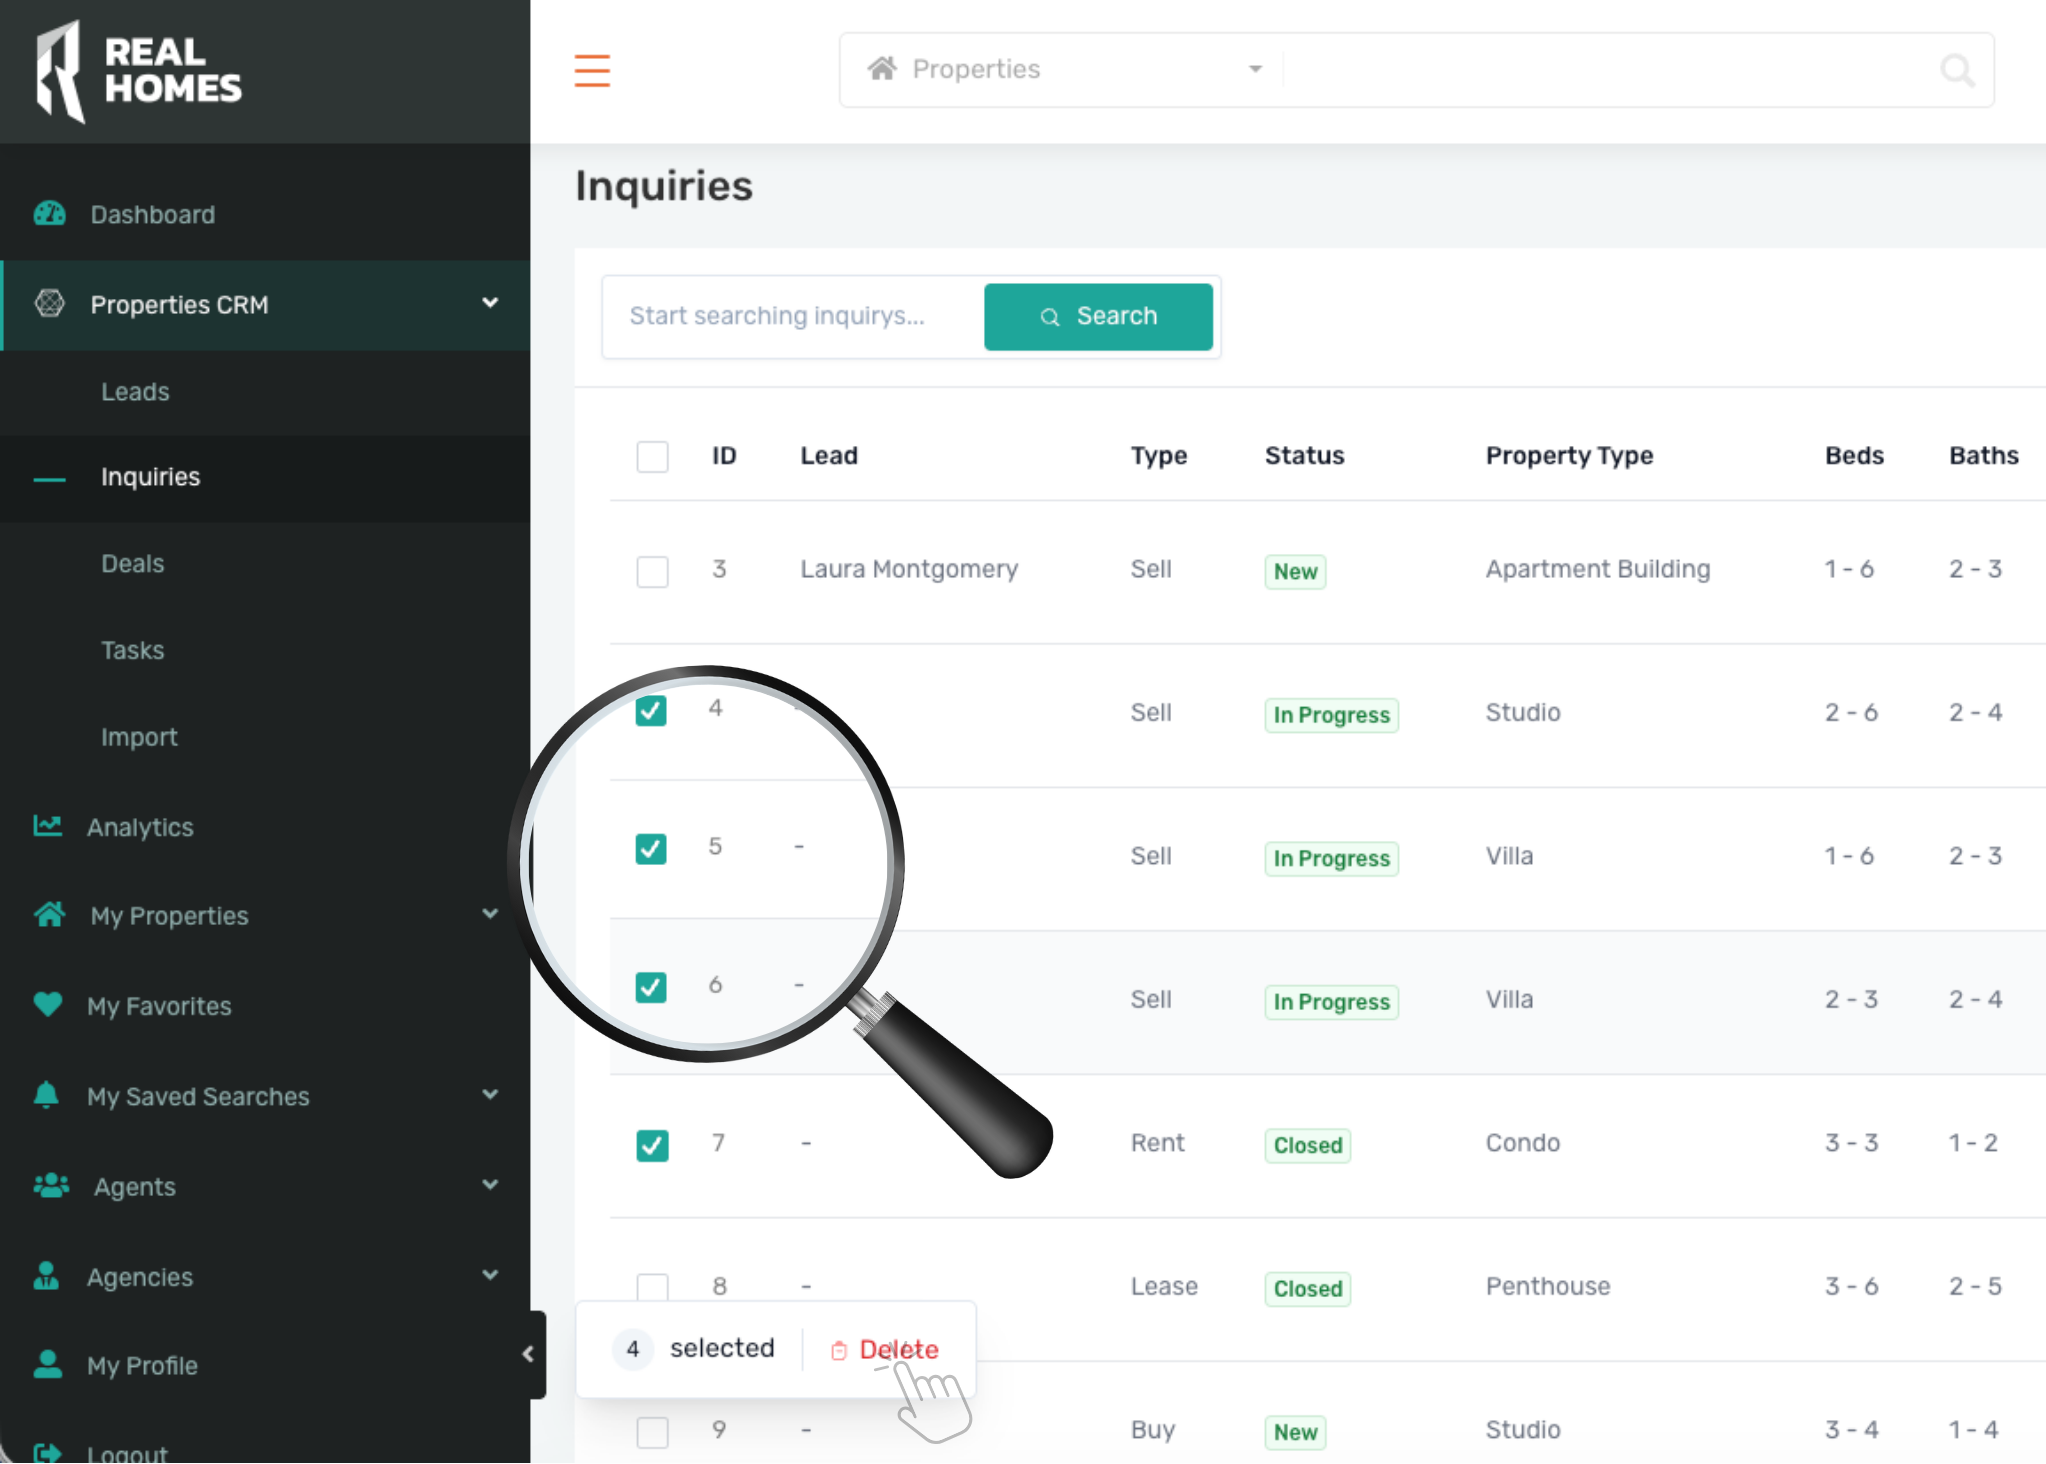Click the orange hamburger menu icon

point(592,70)
